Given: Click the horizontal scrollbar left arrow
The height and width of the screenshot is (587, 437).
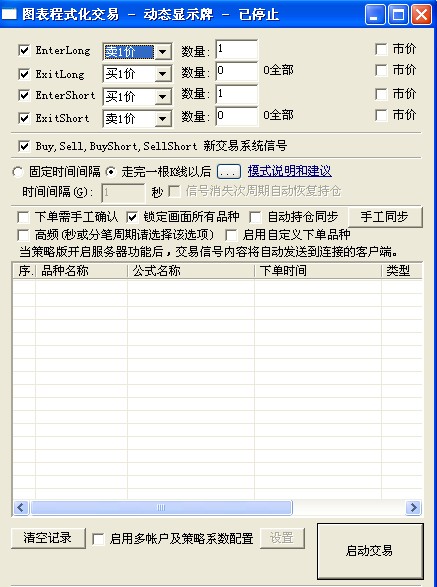Looking at the screenshot, I should (21, 508).
